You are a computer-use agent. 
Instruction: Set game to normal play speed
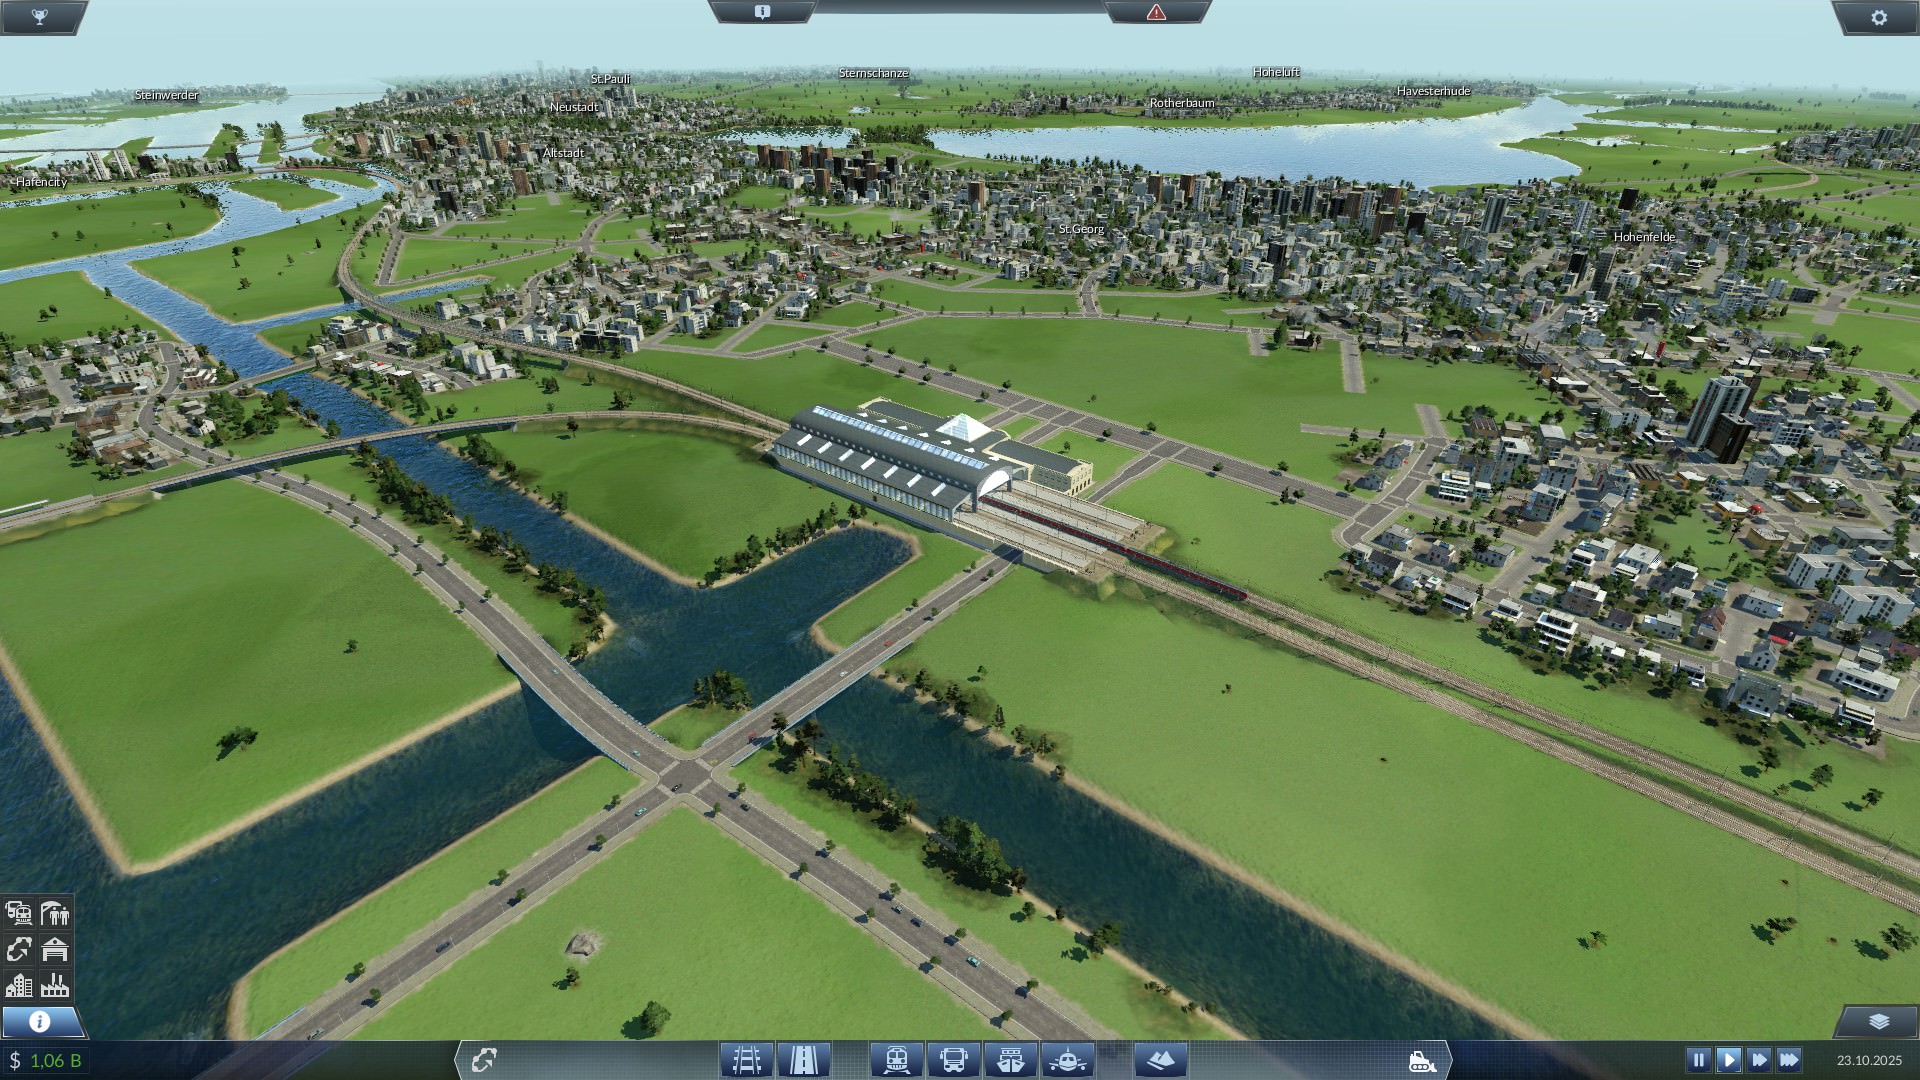[x=1728, y=1059]
